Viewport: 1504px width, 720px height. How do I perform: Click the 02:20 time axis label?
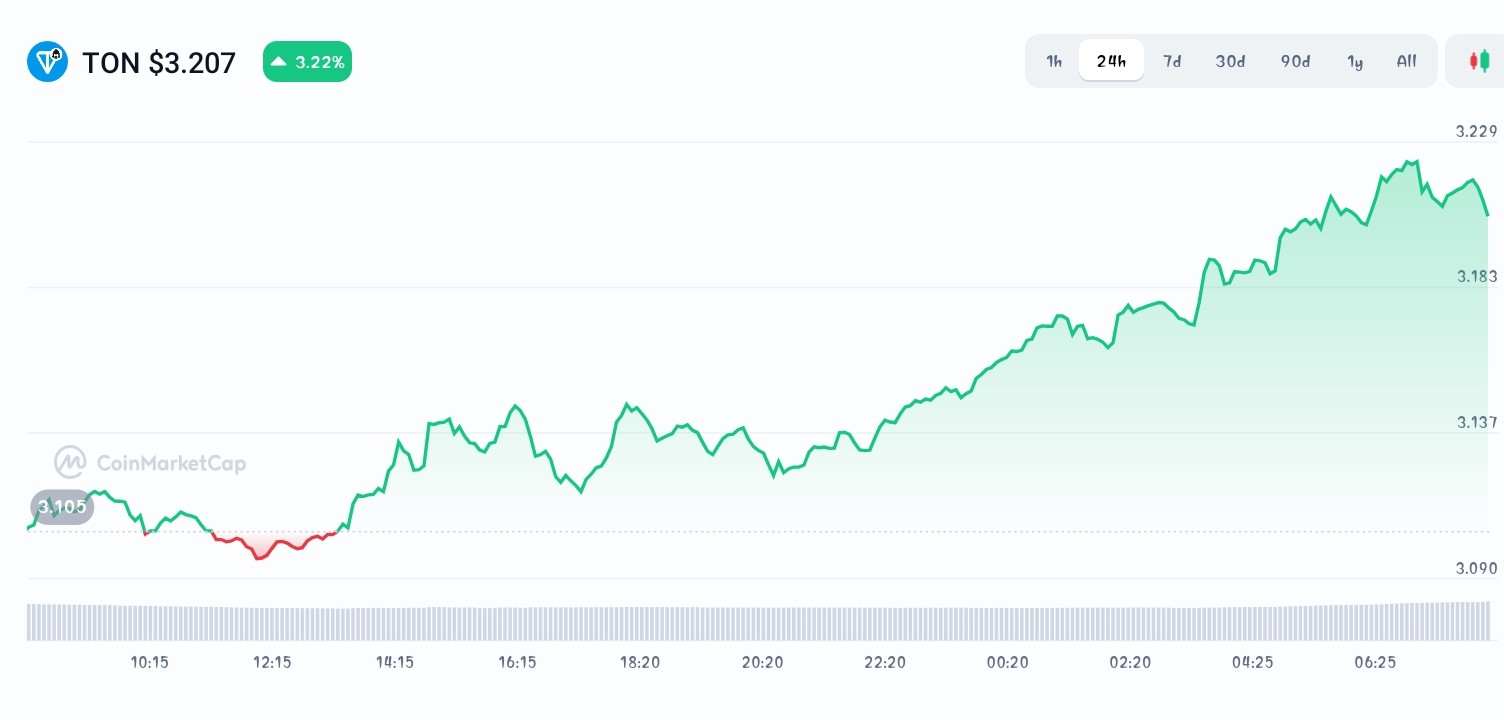pos(1130,662)
